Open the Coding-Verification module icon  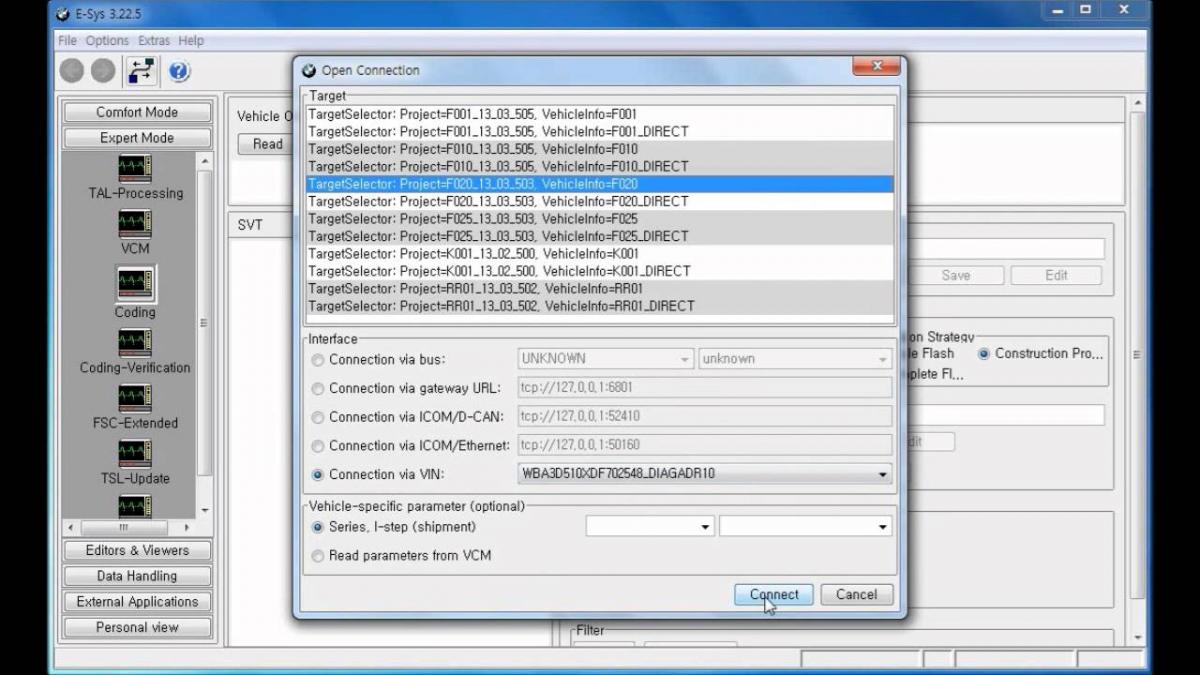(135, 343)
